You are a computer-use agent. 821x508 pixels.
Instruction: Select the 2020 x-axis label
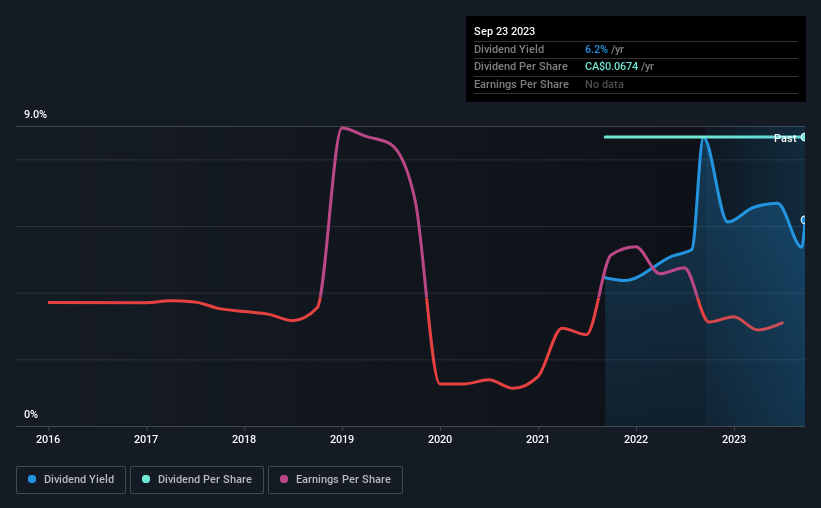click(x=440, y=439)
